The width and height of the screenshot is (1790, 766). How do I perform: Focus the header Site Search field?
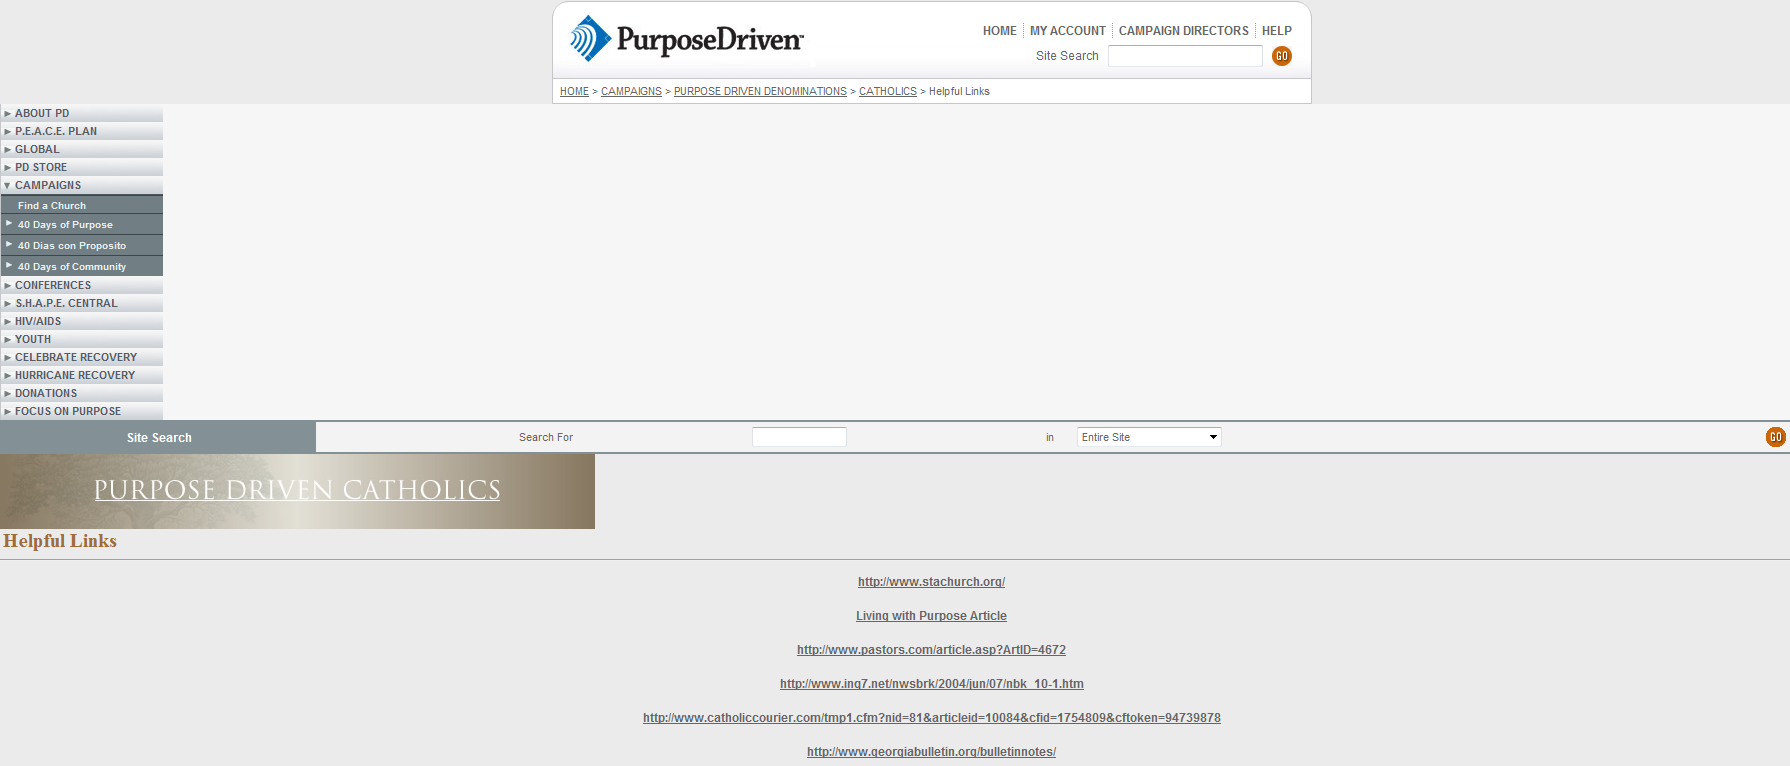tap(1185, 56)
